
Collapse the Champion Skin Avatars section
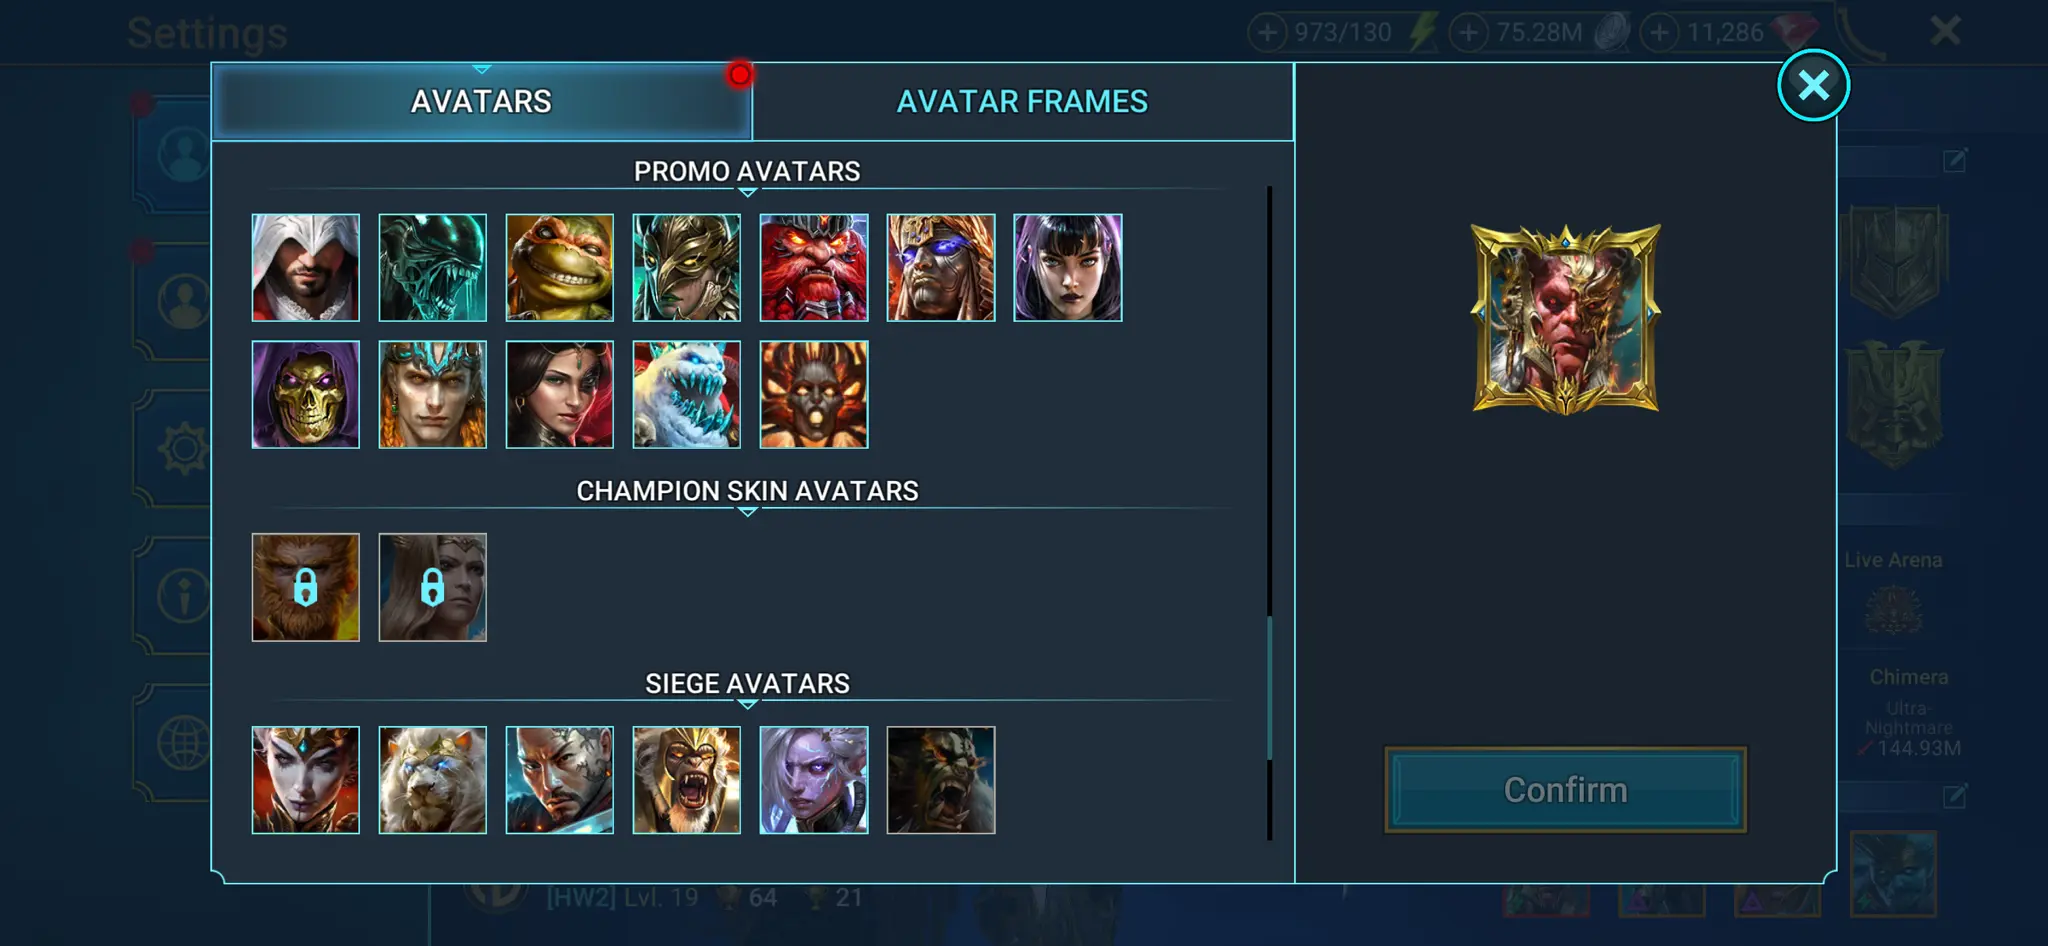tap(747, 512)
